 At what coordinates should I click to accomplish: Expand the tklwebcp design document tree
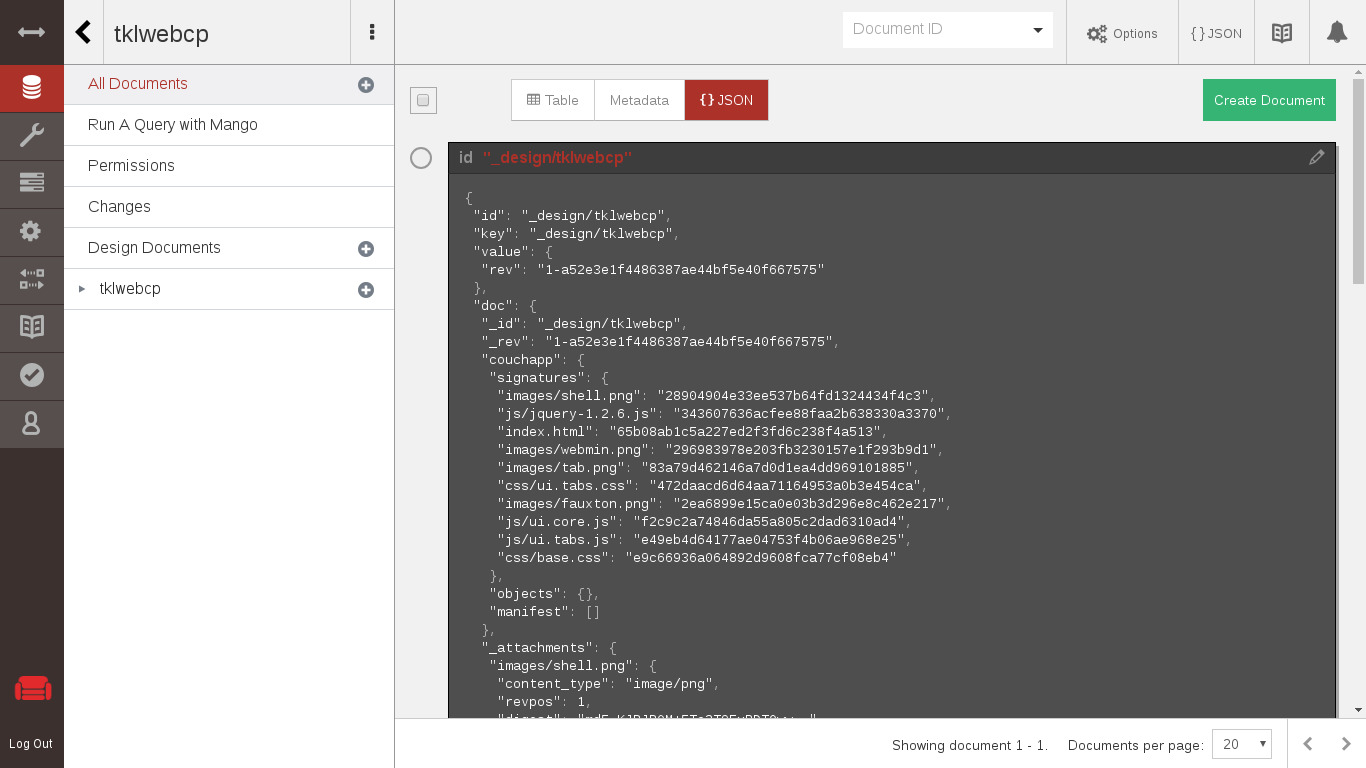pos(82,289)
